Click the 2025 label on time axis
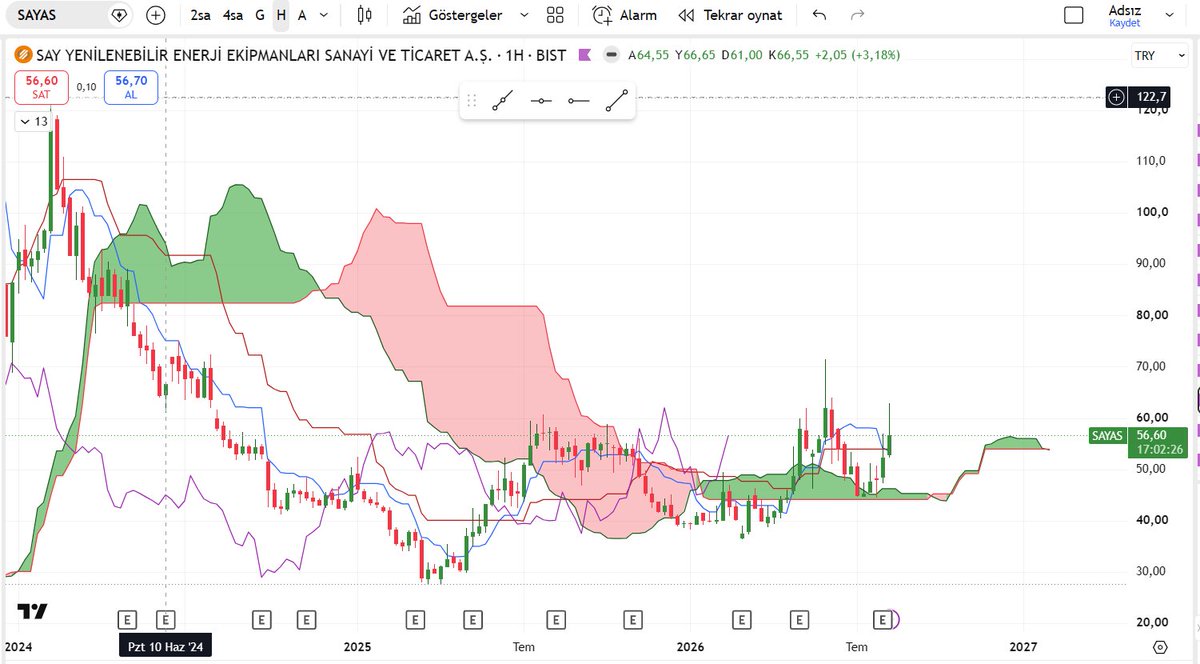This screenshot has height=664, width=1200. [357, 647]
